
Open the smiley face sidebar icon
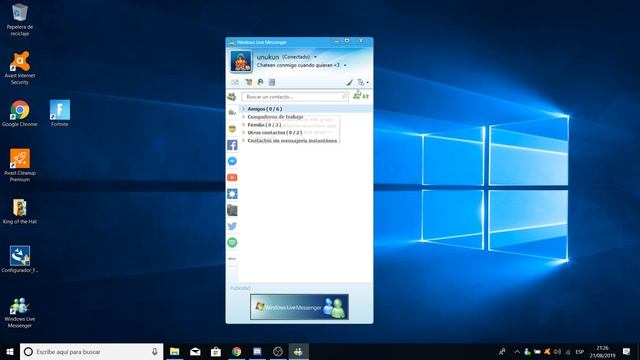point(232,129)
